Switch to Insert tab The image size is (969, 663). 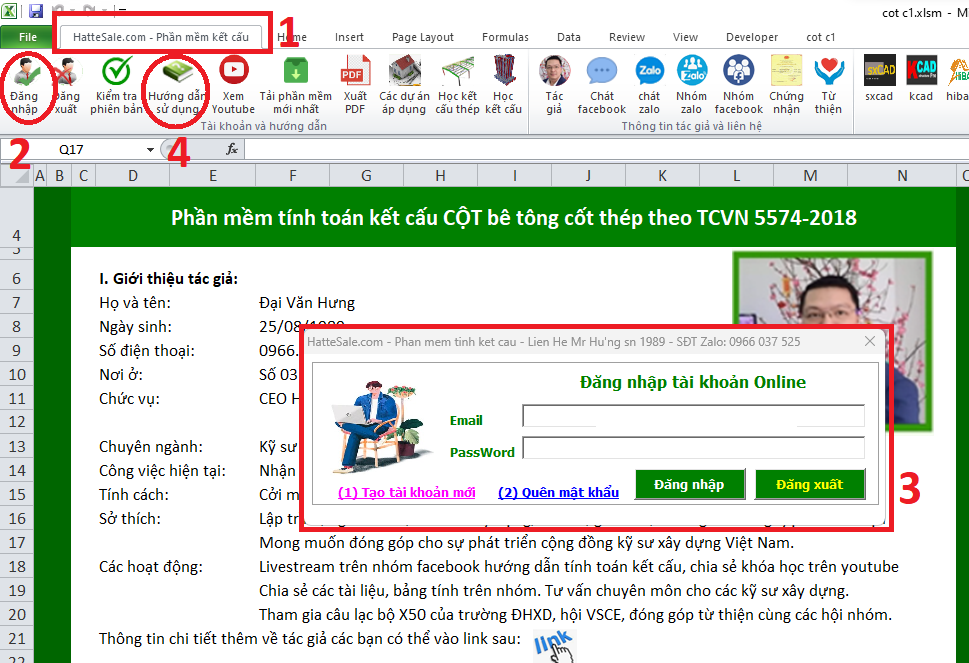349,37
